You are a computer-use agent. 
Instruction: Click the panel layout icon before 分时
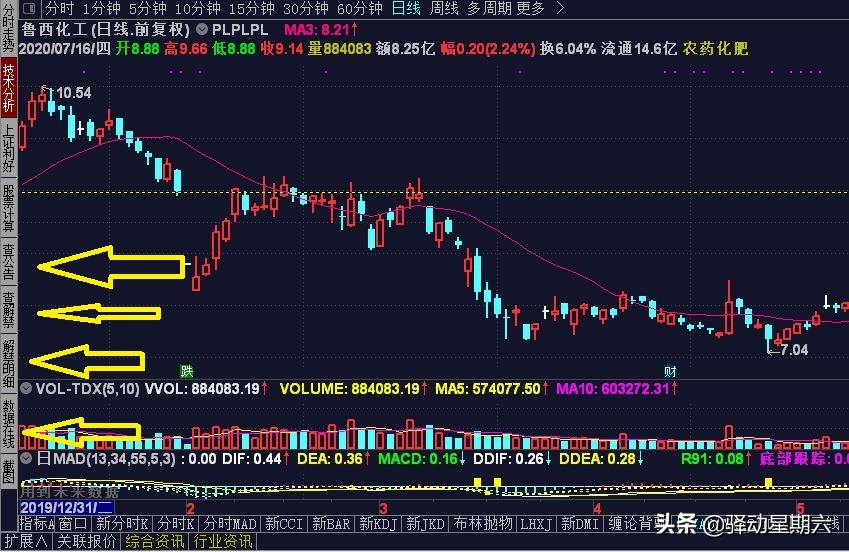[29, 8]
